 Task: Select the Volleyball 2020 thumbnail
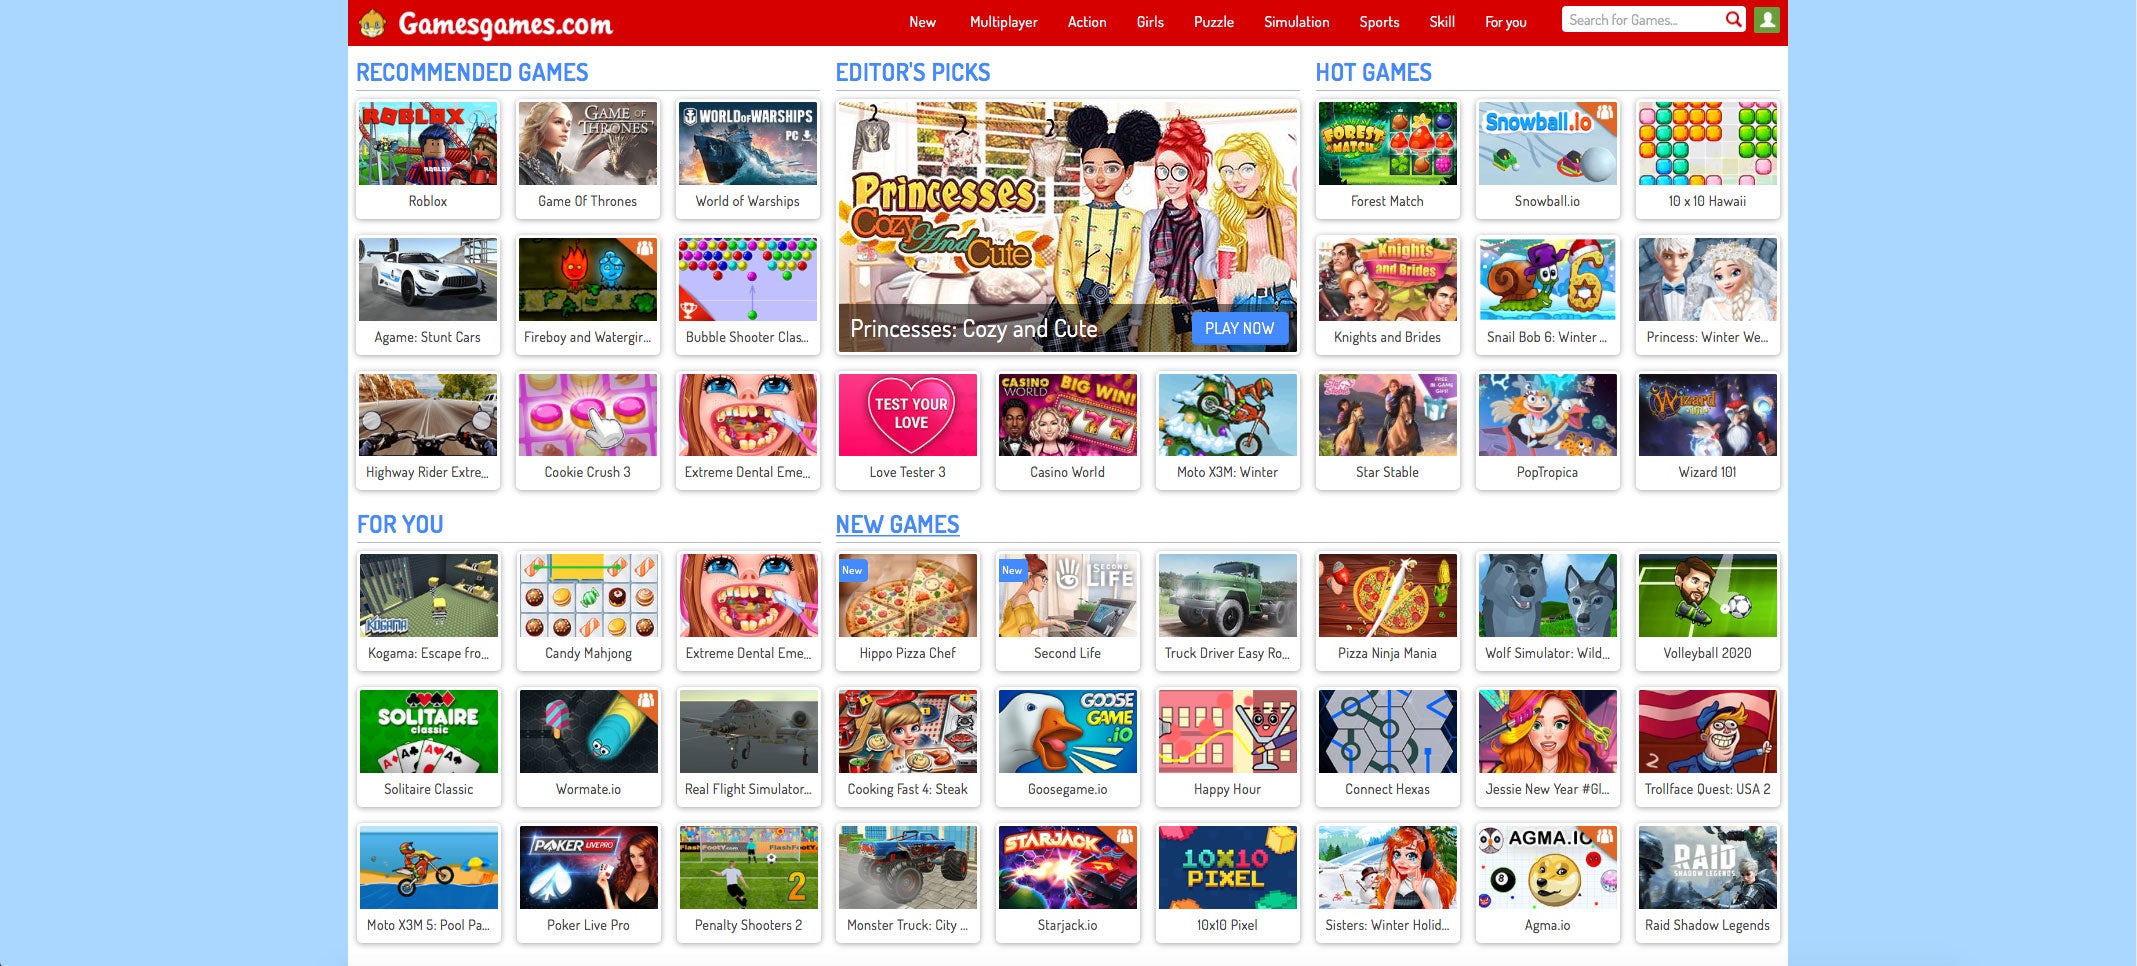(x=1707, y=596)
